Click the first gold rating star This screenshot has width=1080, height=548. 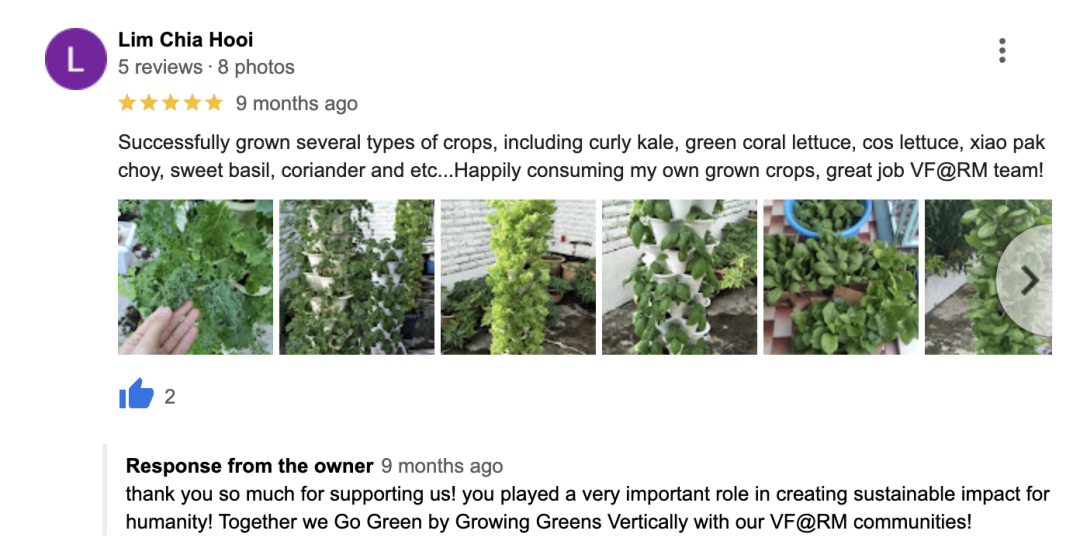[127, 103]
